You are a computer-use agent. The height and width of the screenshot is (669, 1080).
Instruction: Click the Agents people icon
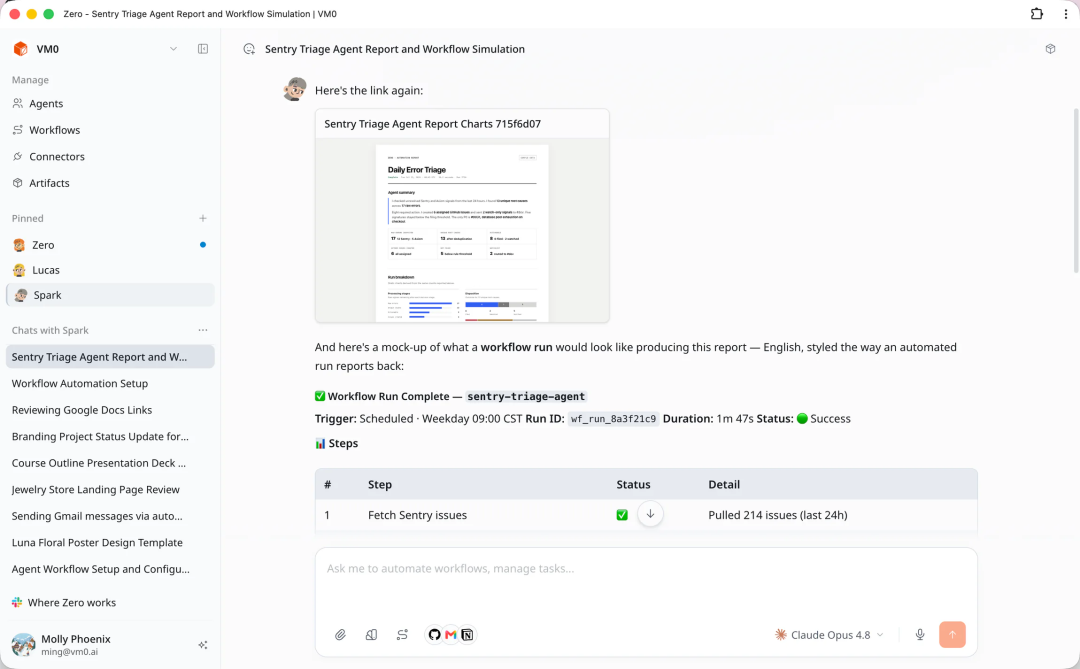18,103
